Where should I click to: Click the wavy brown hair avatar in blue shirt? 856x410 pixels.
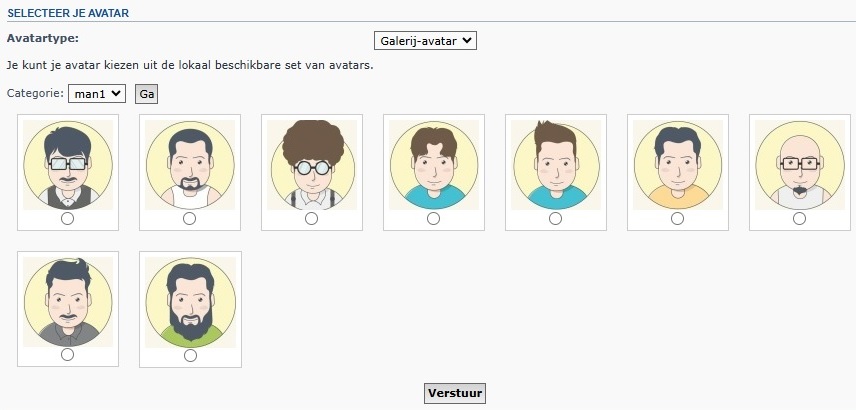(434, 165)
